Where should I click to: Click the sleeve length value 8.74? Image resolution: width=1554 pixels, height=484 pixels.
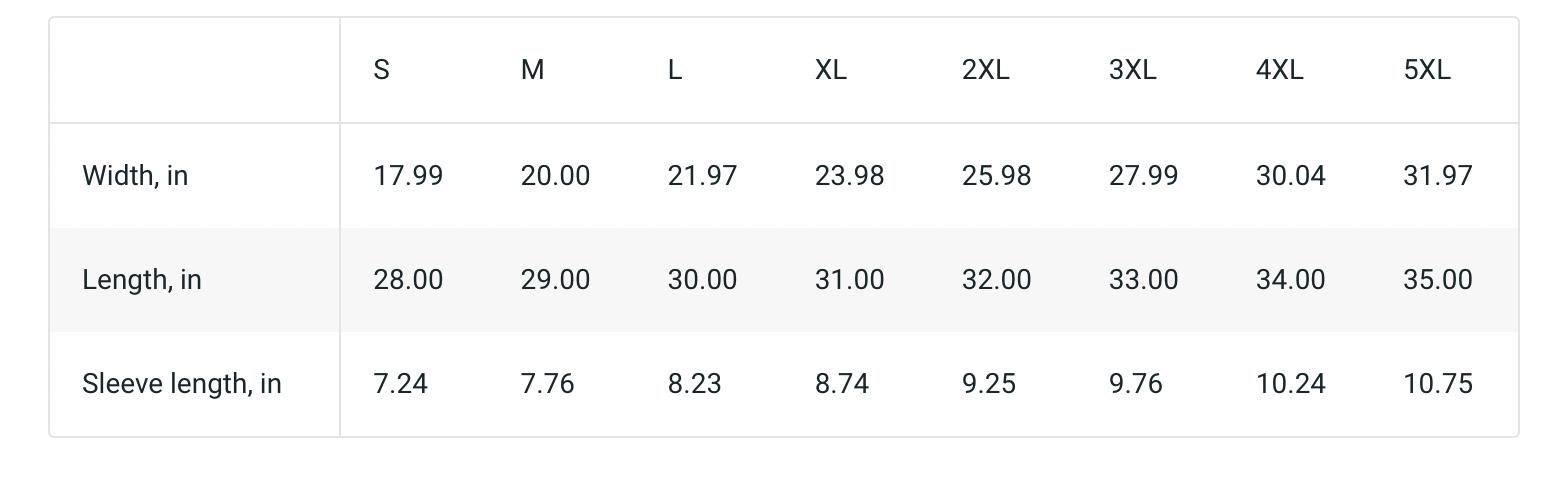tap(841, 384)
